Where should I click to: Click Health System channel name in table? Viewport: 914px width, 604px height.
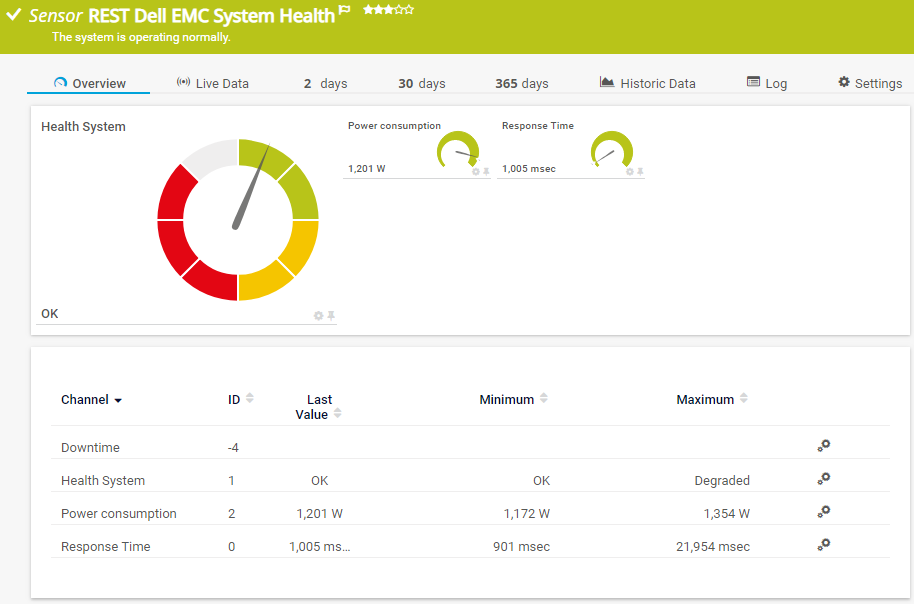(103, 480)
